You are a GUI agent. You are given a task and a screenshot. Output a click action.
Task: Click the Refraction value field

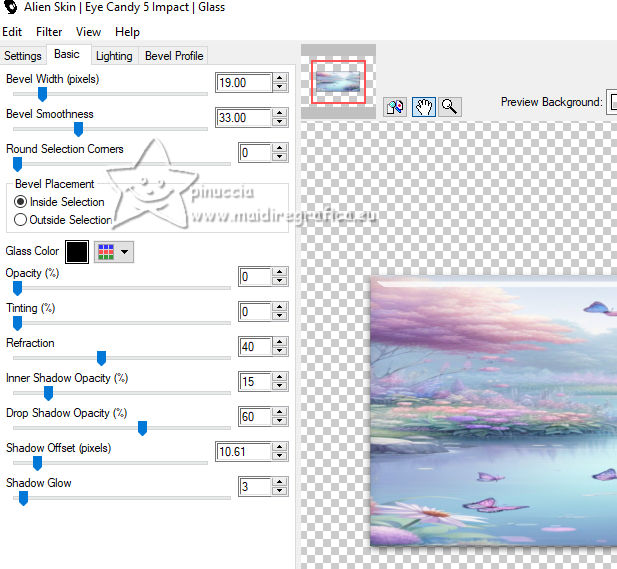[x=255, y=347]
